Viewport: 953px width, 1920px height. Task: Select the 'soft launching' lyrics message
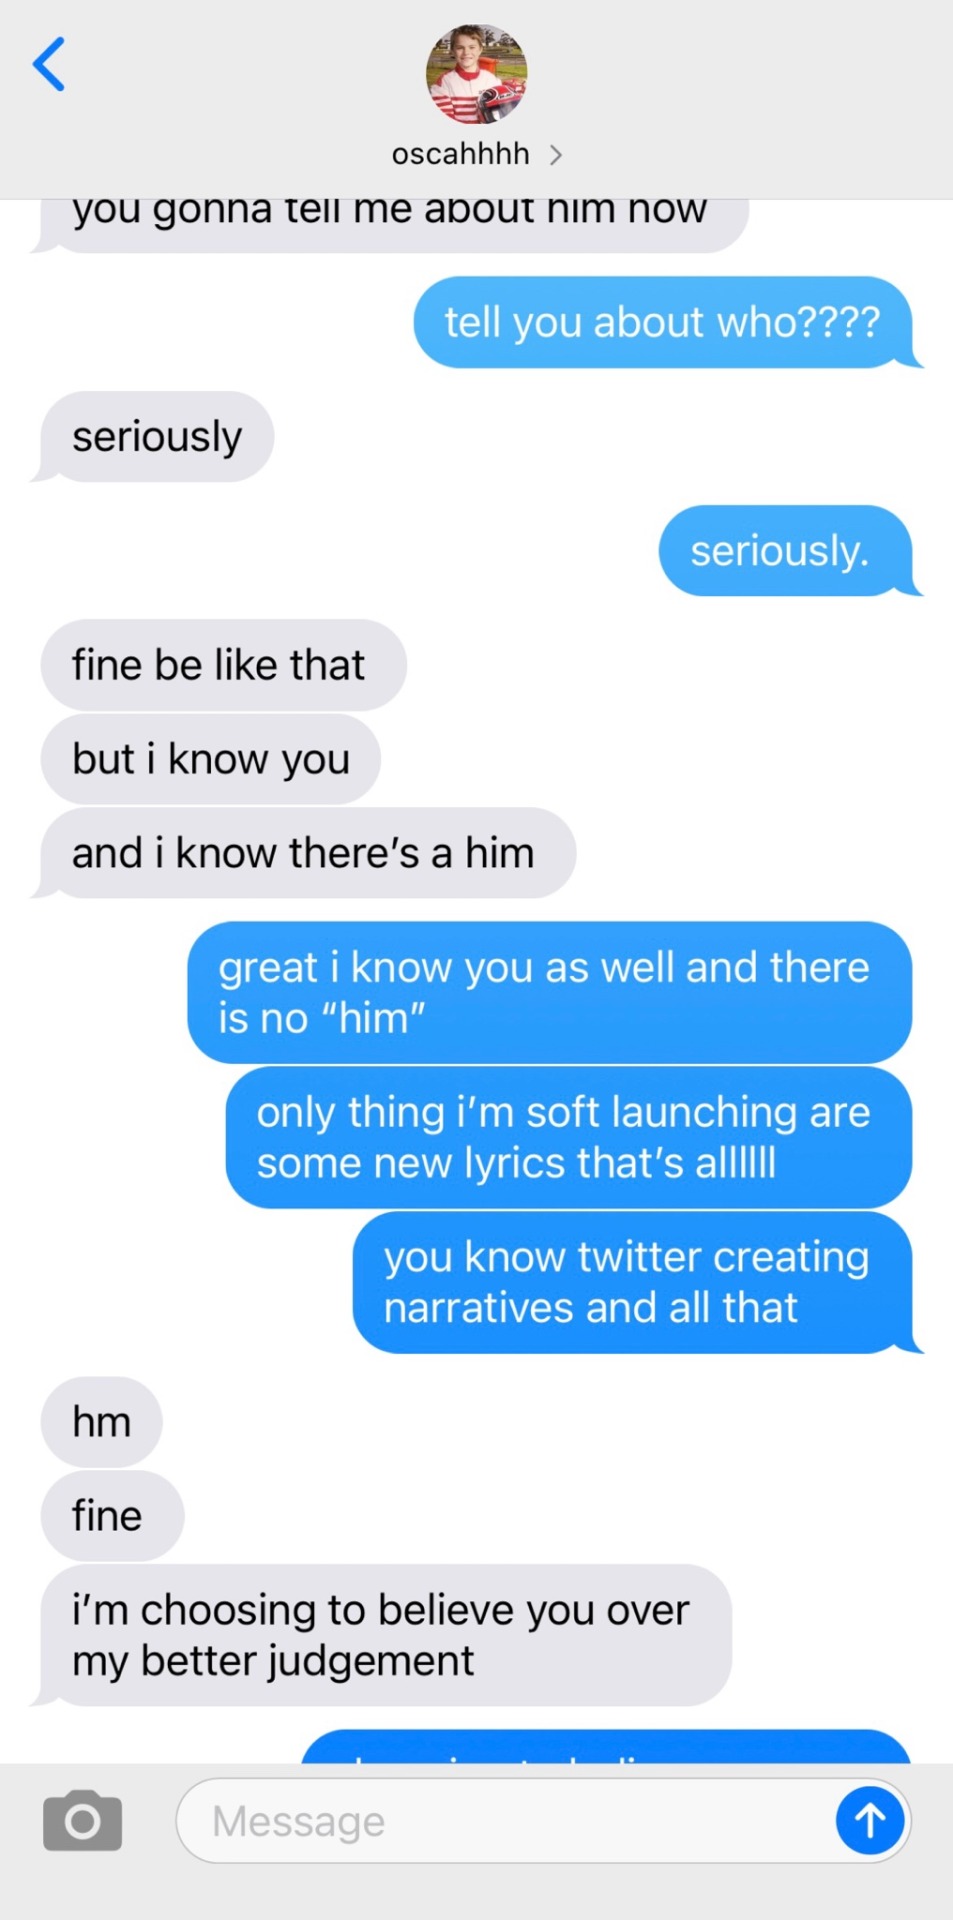click(x=569, y=1137)
